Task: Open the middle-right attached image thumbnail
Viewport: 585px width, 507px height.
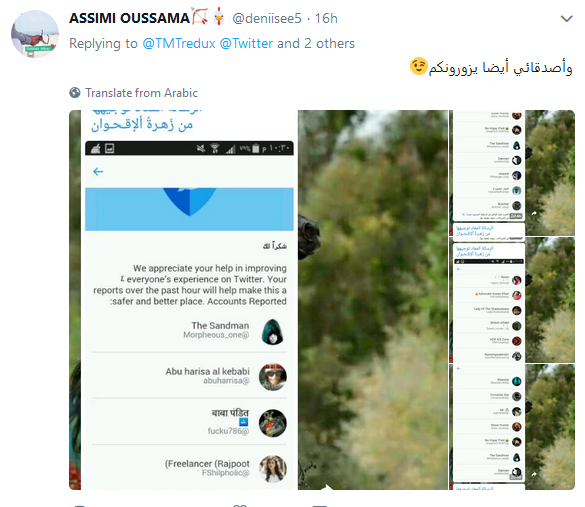Action: pyautogui.click(x=512, y=300)
